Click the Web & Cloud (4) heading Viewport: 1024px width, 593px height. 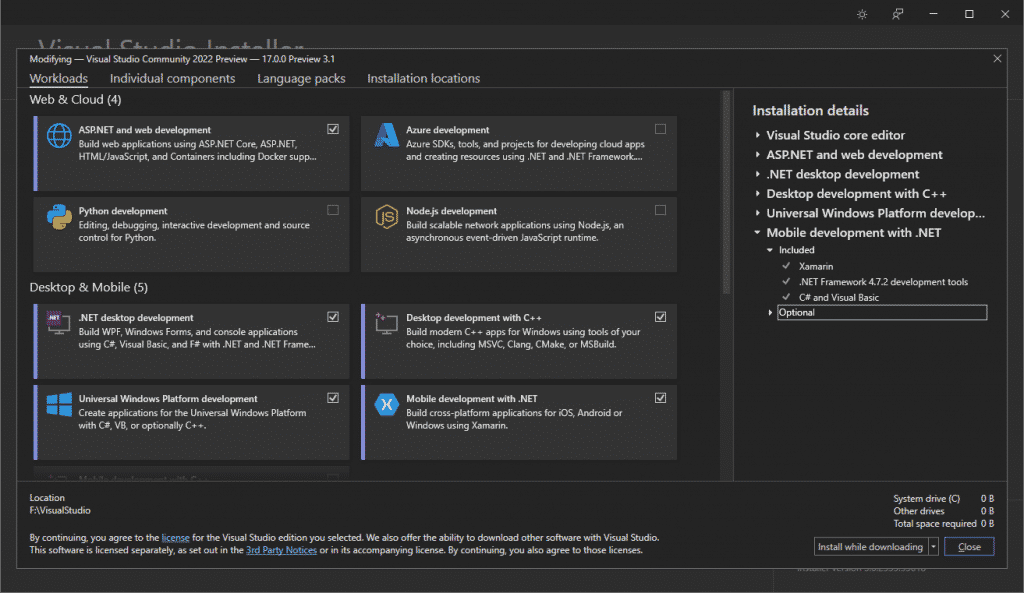pos(75,99)
